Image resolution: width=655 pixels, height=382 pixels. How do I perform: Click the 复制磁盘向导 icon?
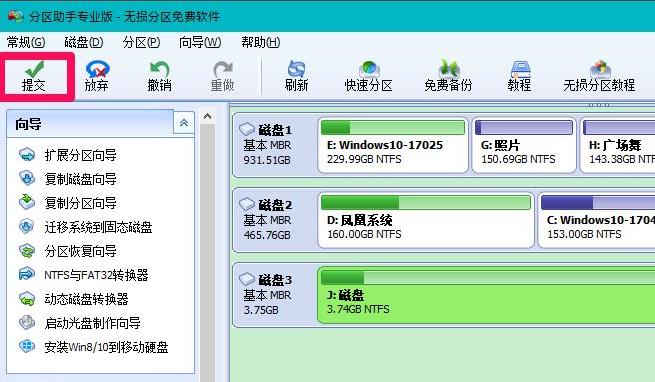coord(27,178)
